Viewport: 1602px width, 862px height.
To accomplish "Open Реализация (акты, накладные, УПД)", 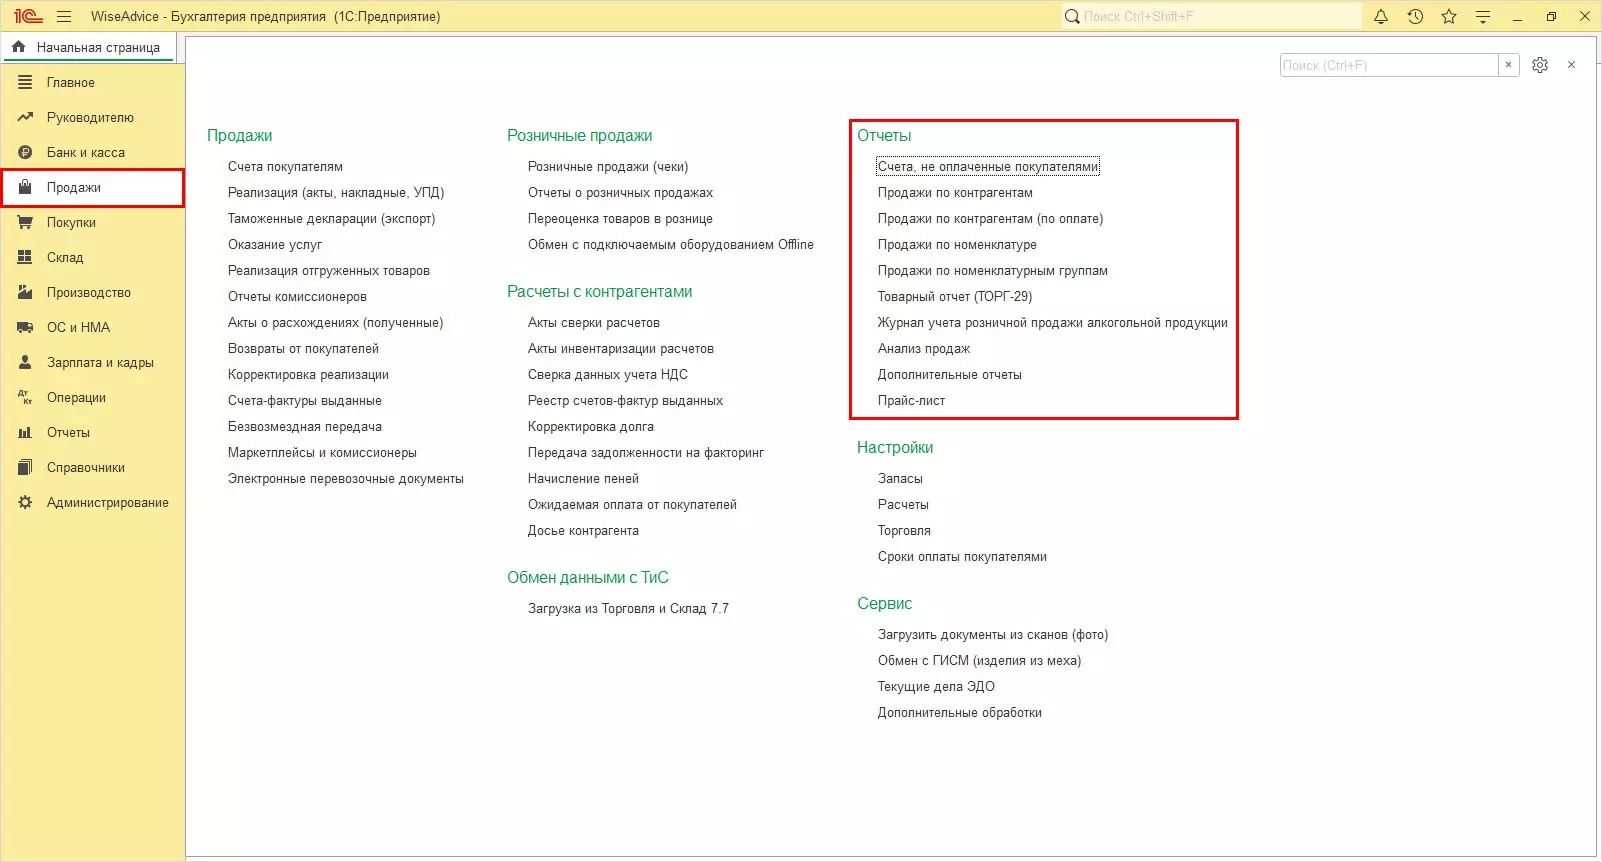I will [x=336, y=192].
